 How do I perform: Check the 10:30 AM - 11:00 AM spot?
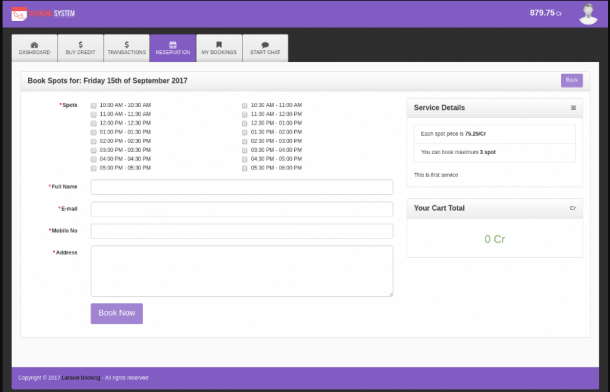coord(244,105)
